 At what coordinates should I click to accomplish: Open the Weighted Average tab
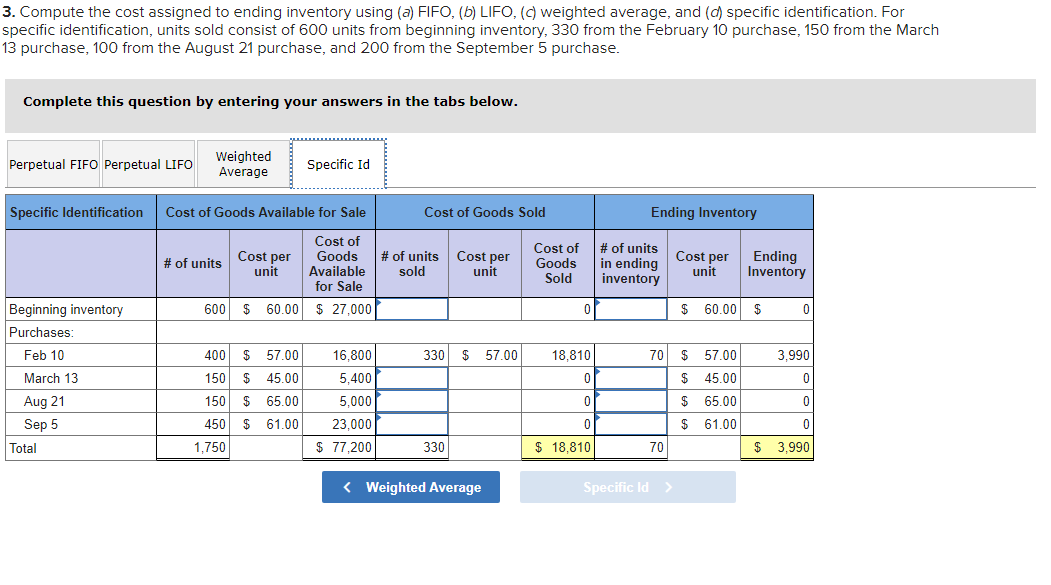pyautogui.click(x=242, y=163)
